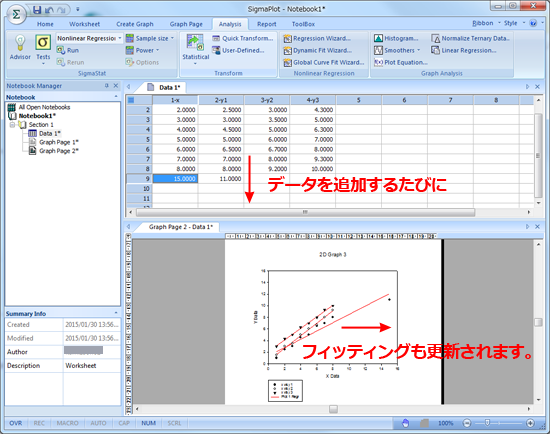Click the Plot Equation icon
Screen dimensions: 550x434
click(378, 62)
